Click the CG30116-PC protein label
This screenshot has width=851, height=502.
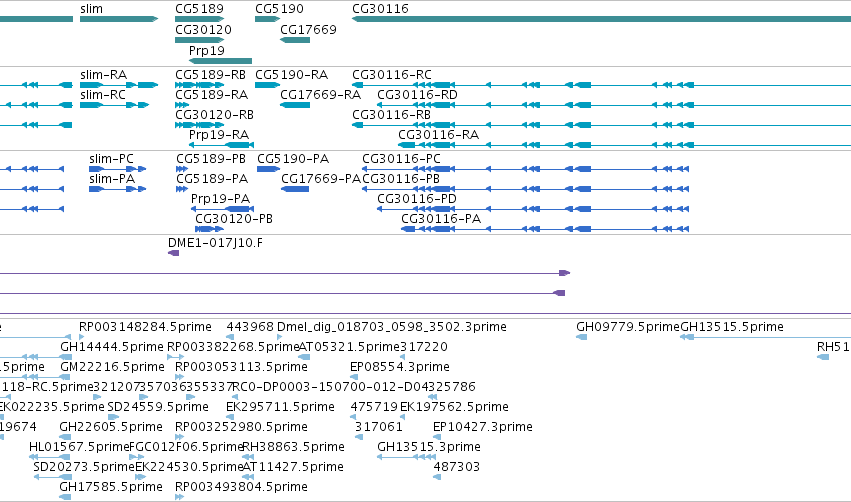pos(401,158)
